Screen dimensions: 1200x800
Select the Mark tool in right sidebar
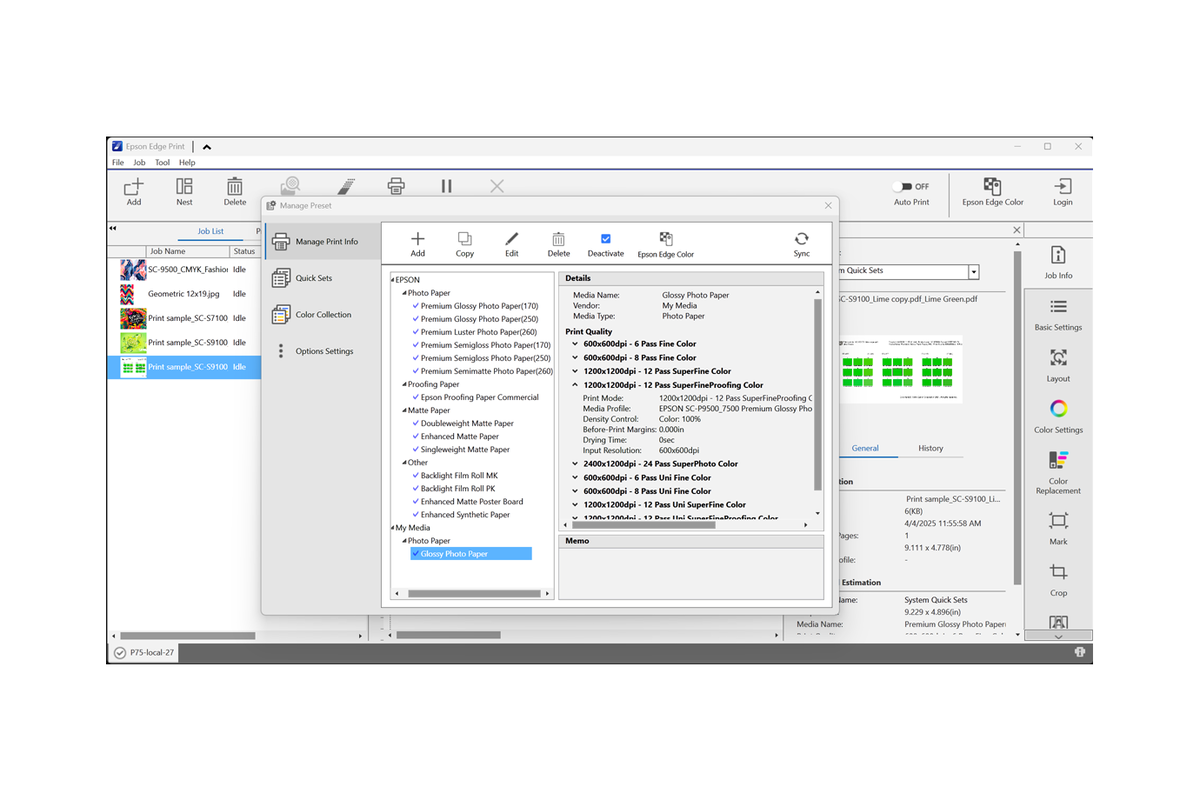pos(1058,528)
